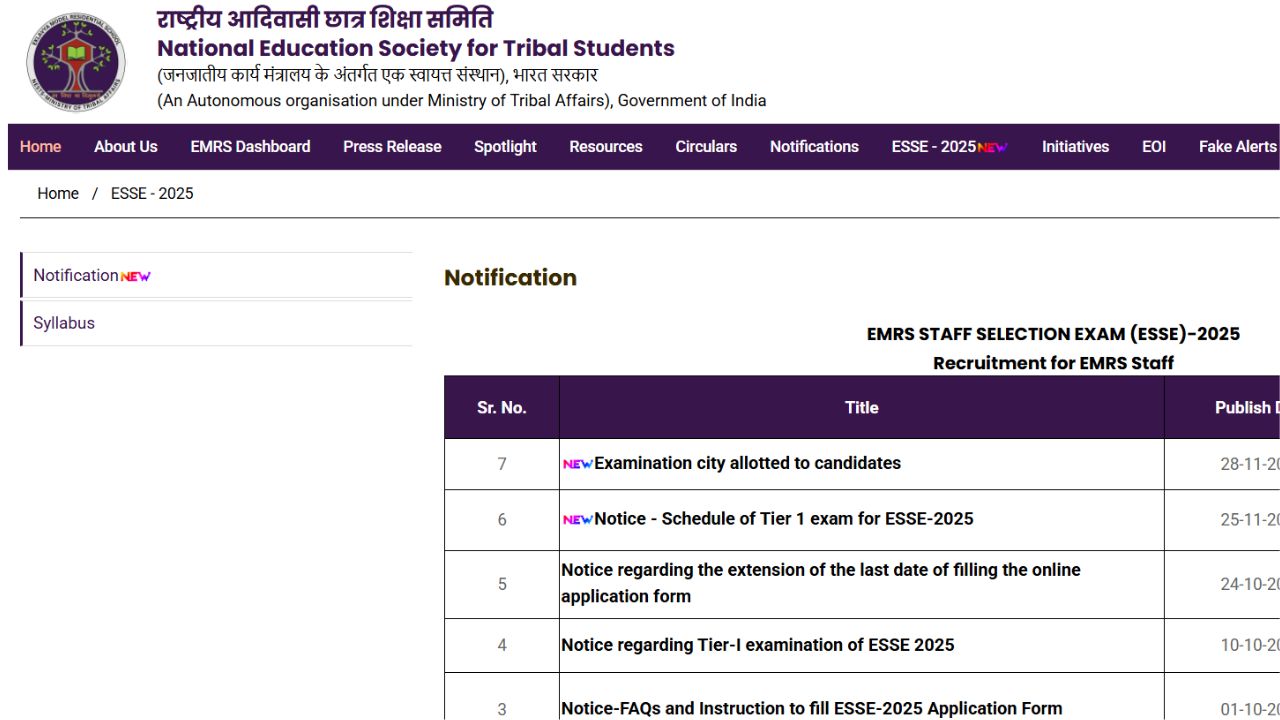The width and height of the screenshot is (1280, 720).
Task: Click the NEW badge beside Notification sidebar item
Action: (136, 275)
